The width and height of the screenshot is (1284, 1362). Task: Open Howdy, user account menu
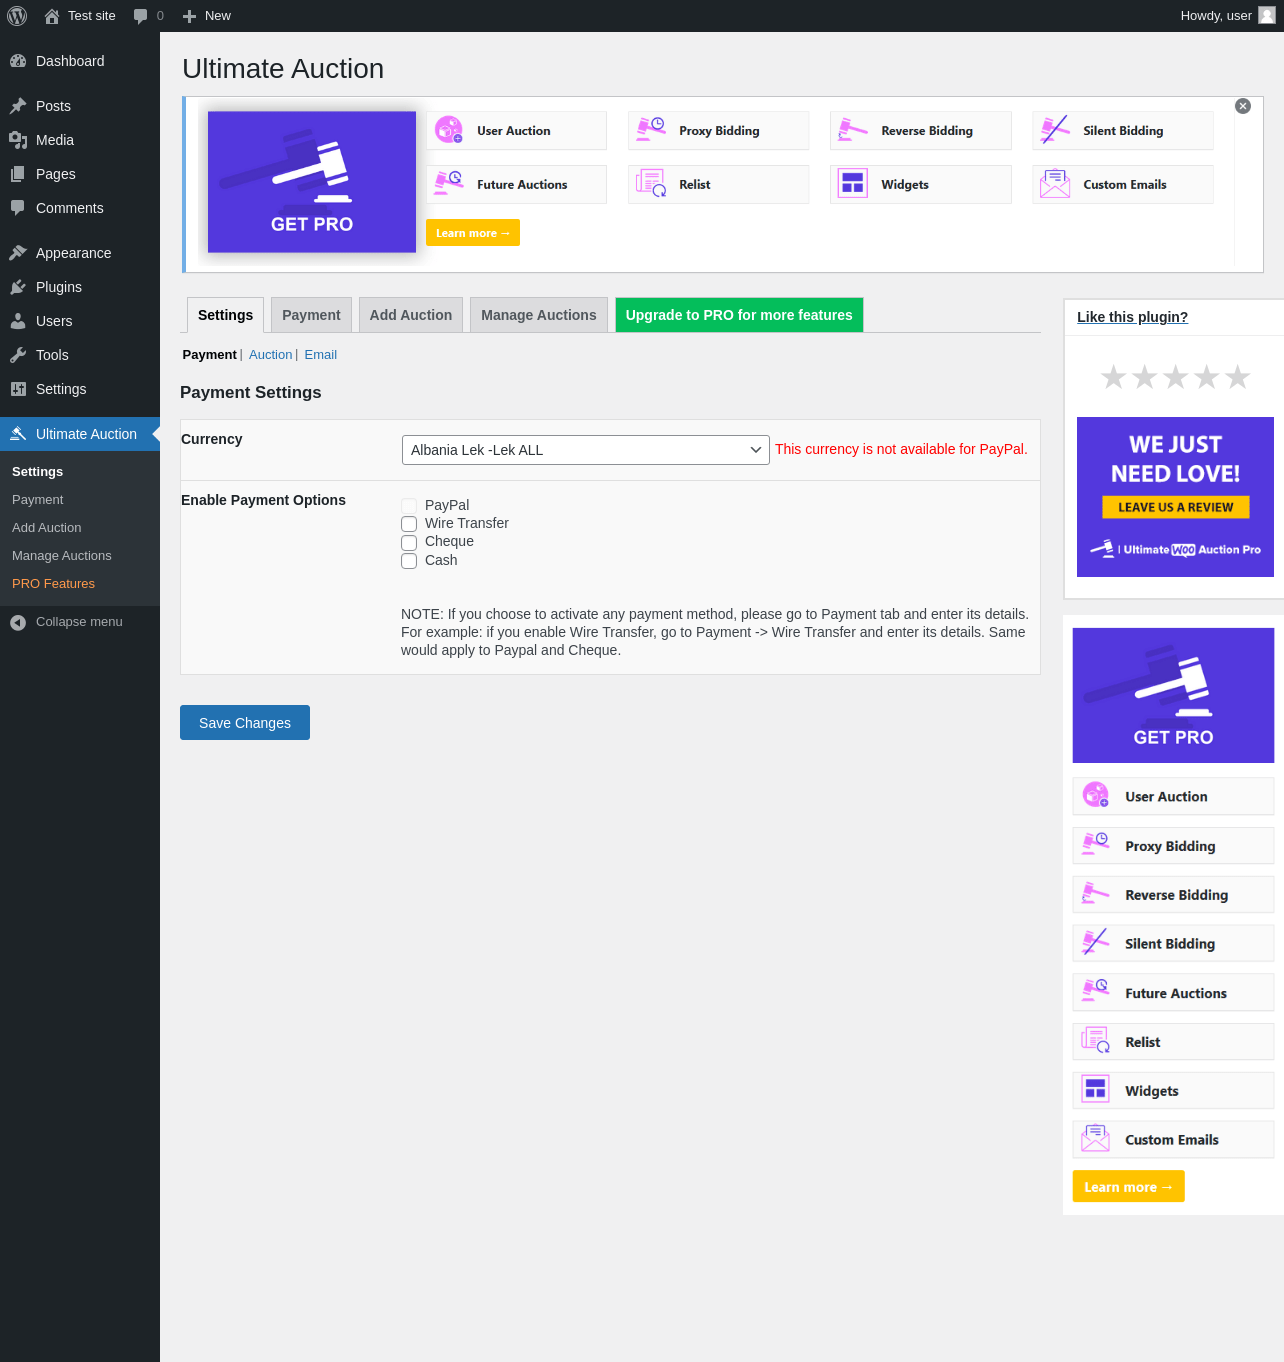[1228, 16]
